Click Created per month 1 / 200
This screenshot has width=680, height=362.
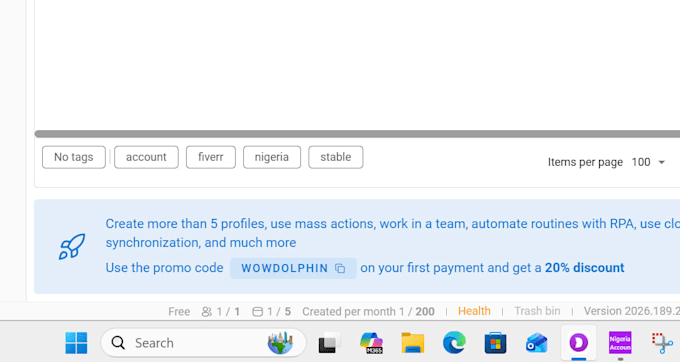tap(368, 312)
